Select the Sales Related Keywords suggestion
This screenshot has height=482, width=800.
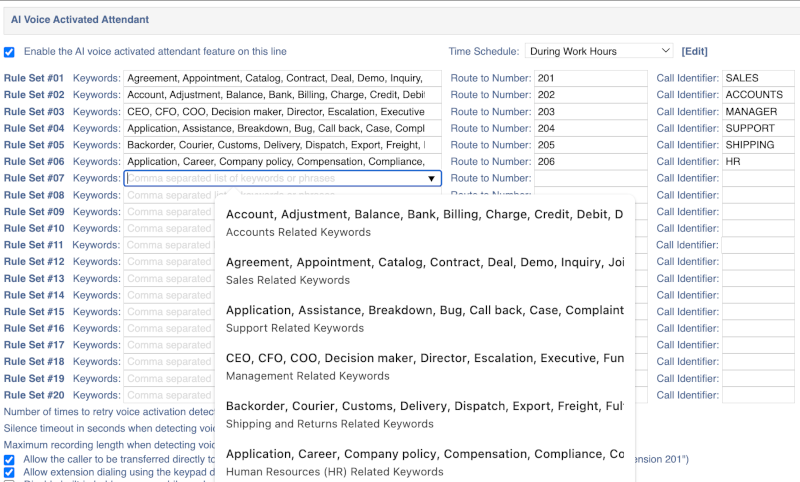(x=424, y=270)
